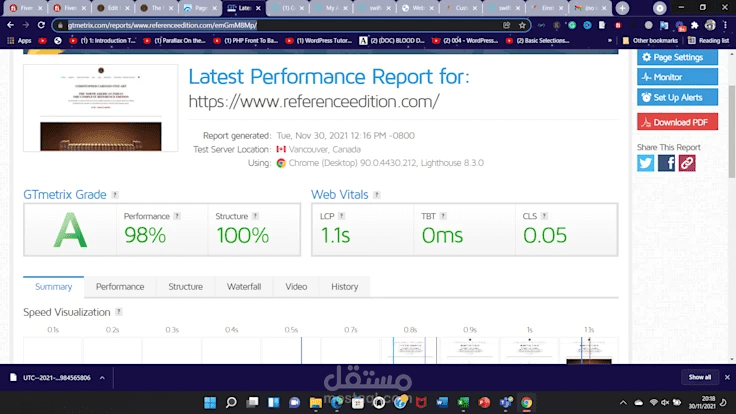The image size is (736, 414).
Task: Click the share icon in the address bar
Action: pos(506,25)
